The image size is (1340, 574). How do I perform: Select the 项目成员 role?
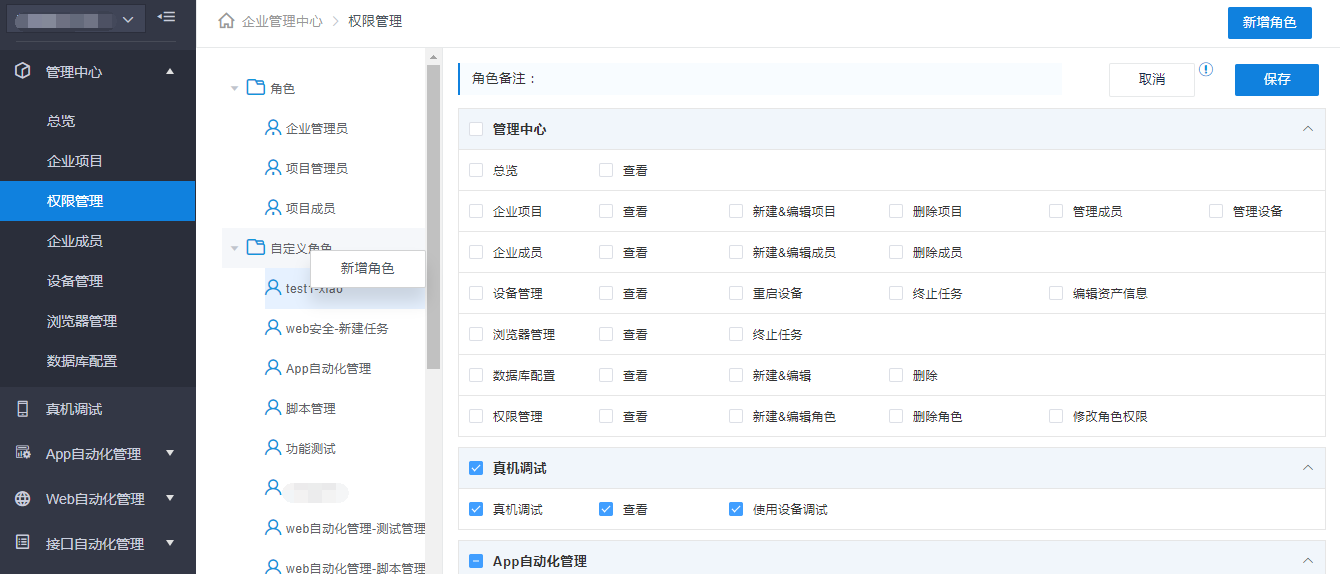coord(310,208)
